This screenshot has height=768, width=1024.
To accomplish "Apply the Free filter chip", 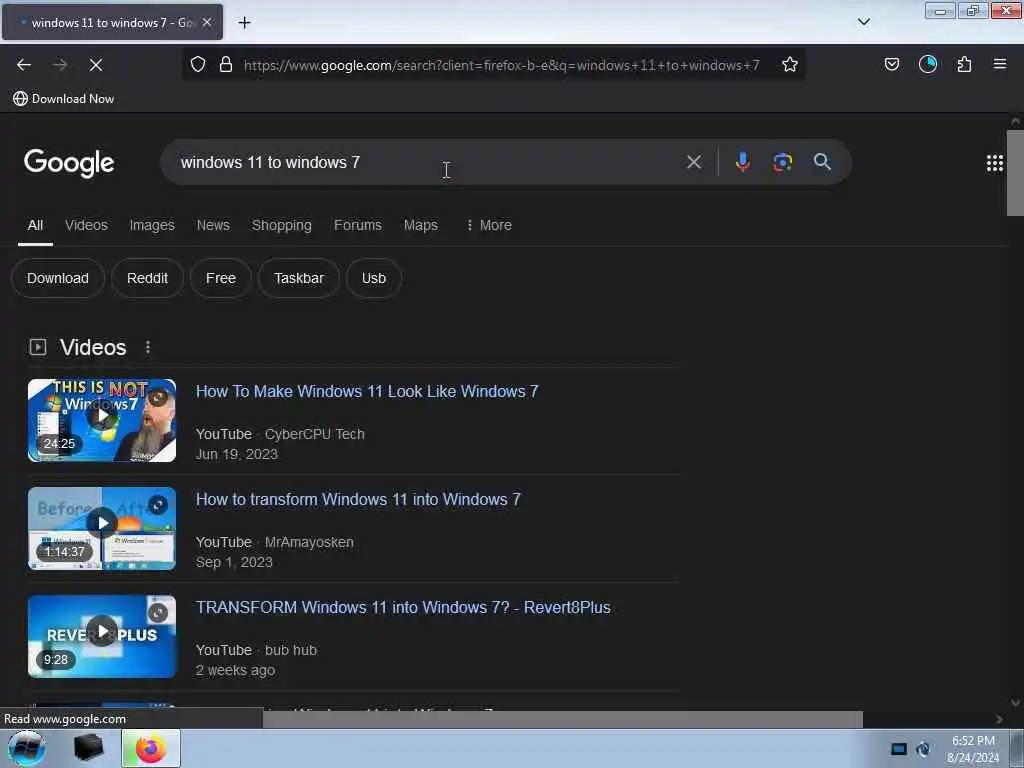I will (x=221, y=278).
